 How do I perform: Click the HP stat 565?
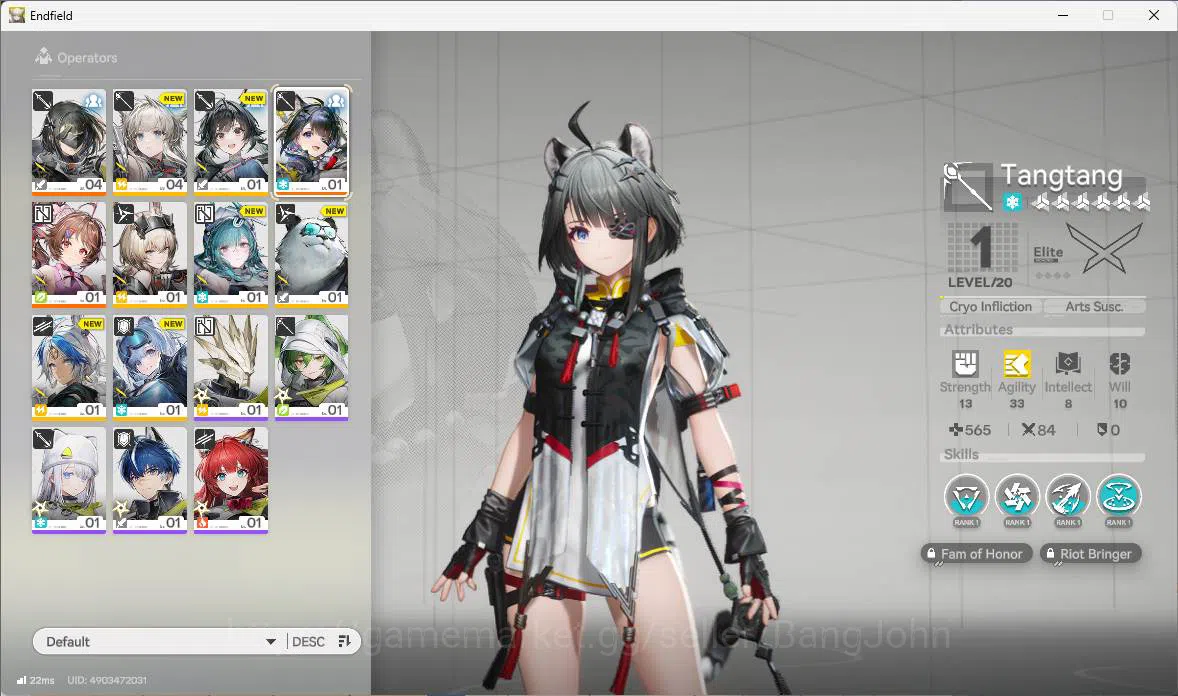tap(970, 430)
